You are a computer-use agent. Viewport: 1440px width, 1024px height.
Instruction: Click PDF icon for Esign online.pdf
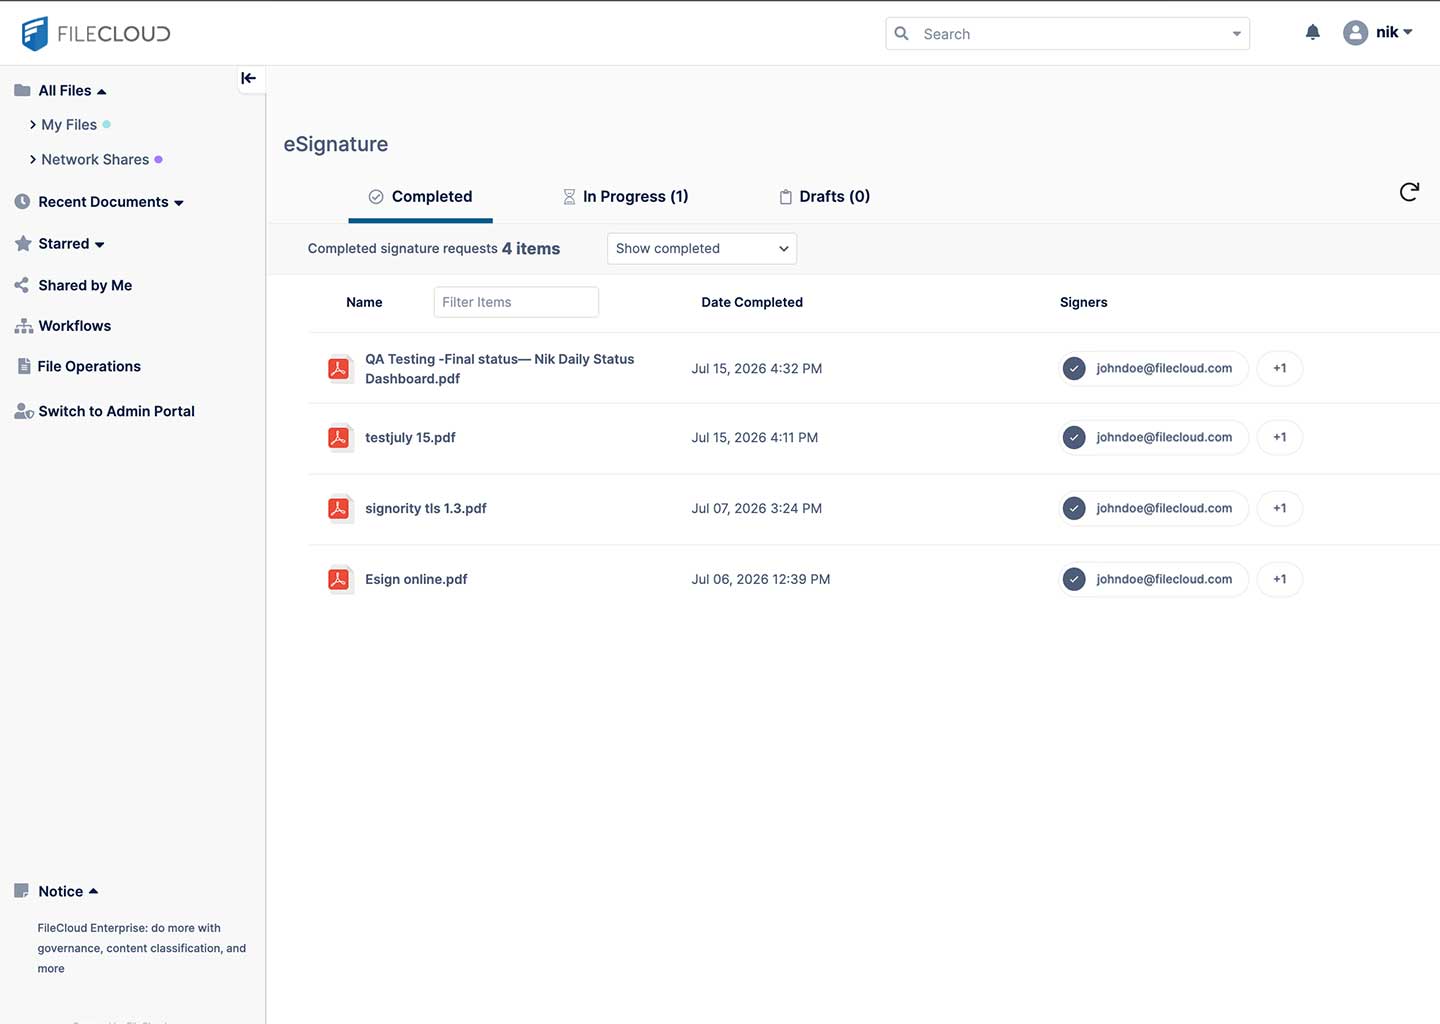(x=339, y=580)
